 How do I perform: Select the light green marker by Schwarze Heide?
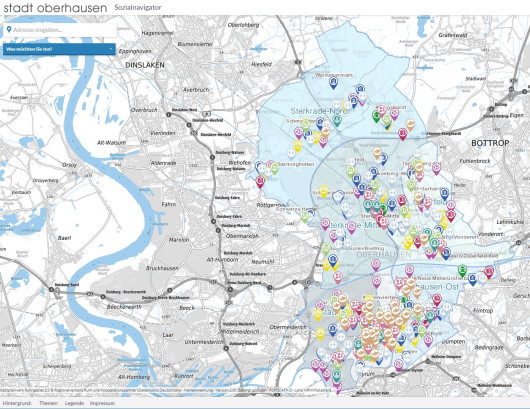coord(305,216)
